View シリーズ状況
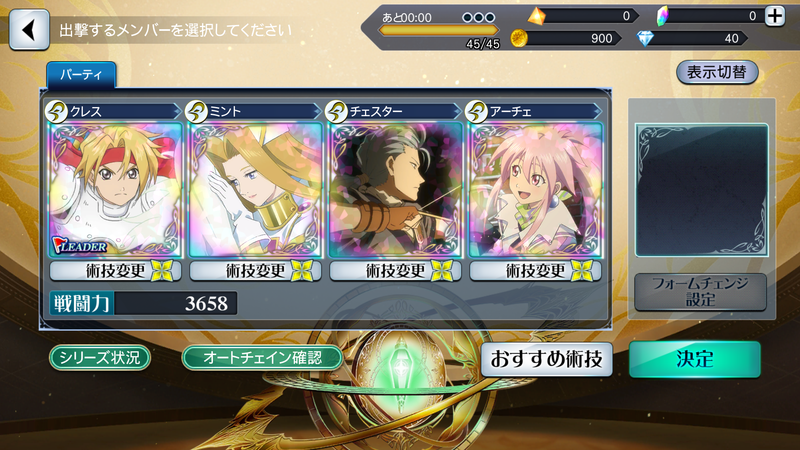Viewport: 800px width, 450px height. pyautogui.click(x=100, y=358)
